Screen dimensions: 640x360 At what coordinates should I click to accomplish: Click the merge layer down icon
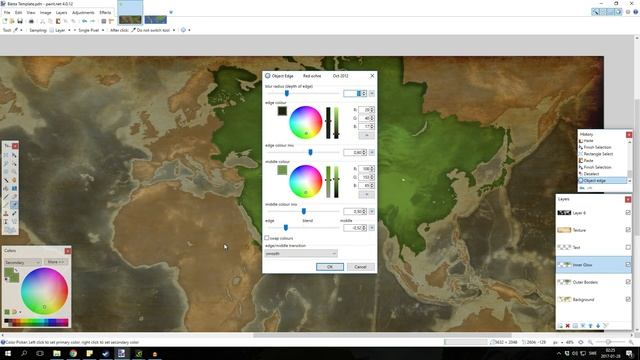coord(583,325)
